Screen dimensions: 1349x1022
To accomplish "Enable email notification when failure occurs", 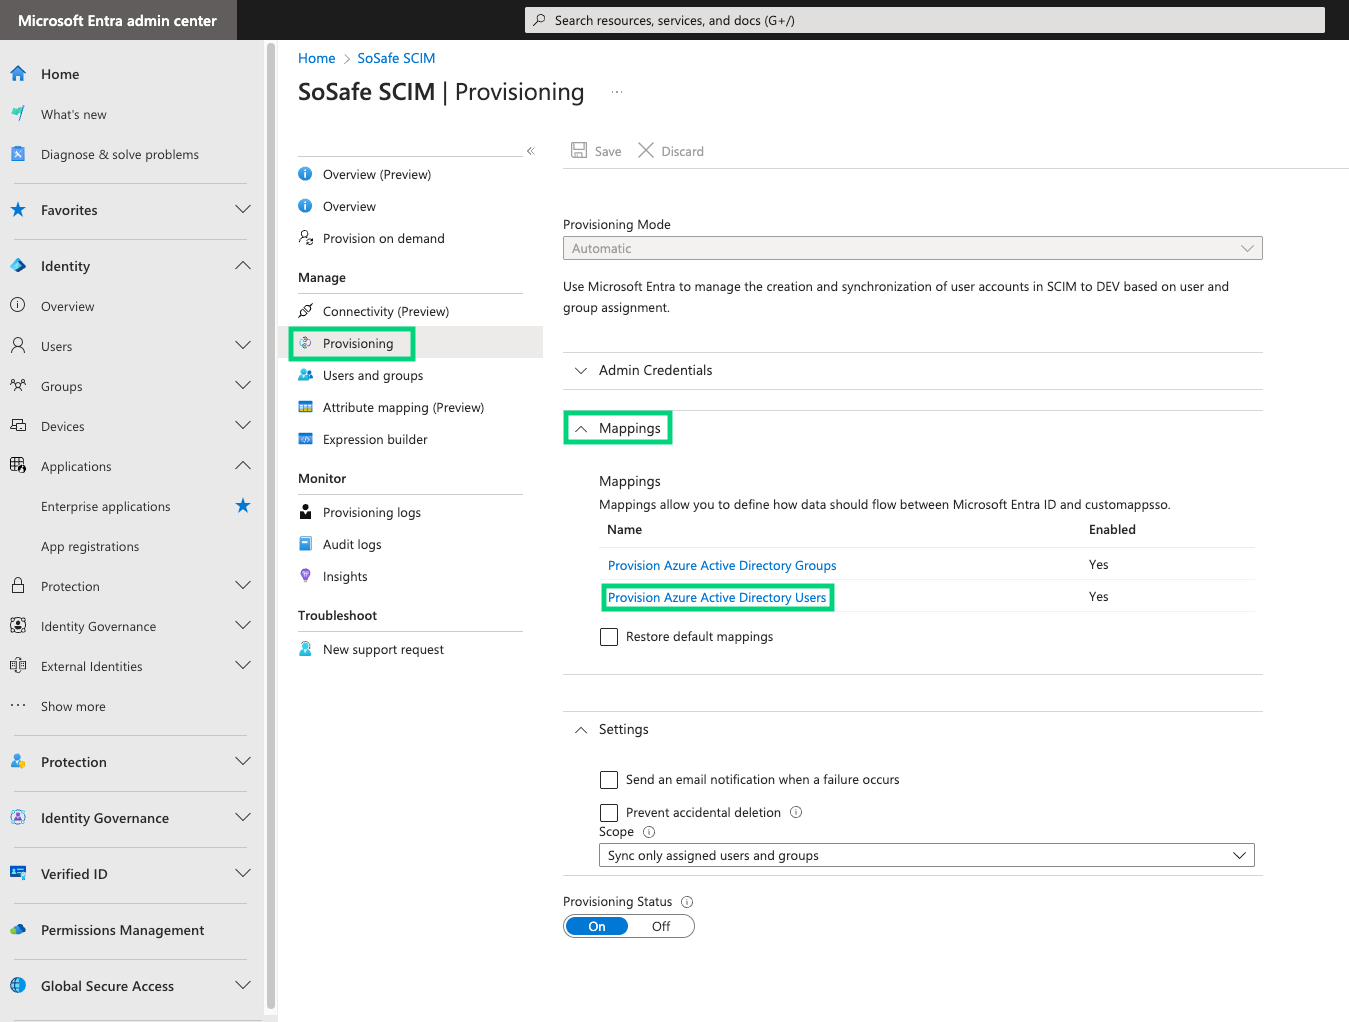I will [609, 780].
